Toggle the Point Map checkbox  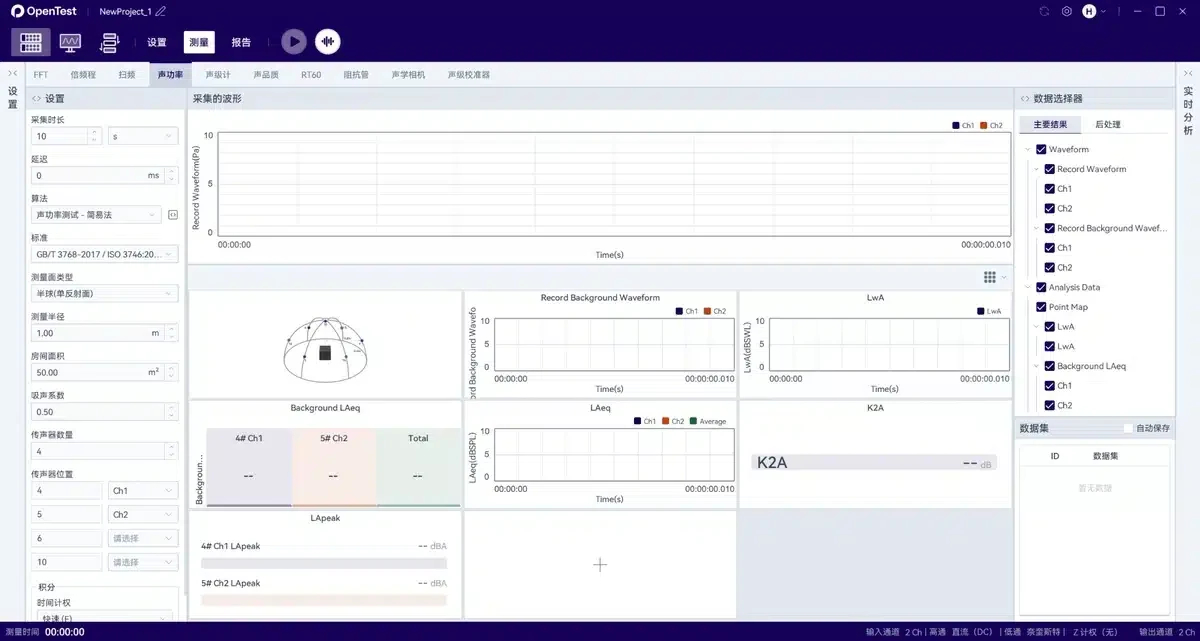pyautogui.click(x=1041, y=307)
